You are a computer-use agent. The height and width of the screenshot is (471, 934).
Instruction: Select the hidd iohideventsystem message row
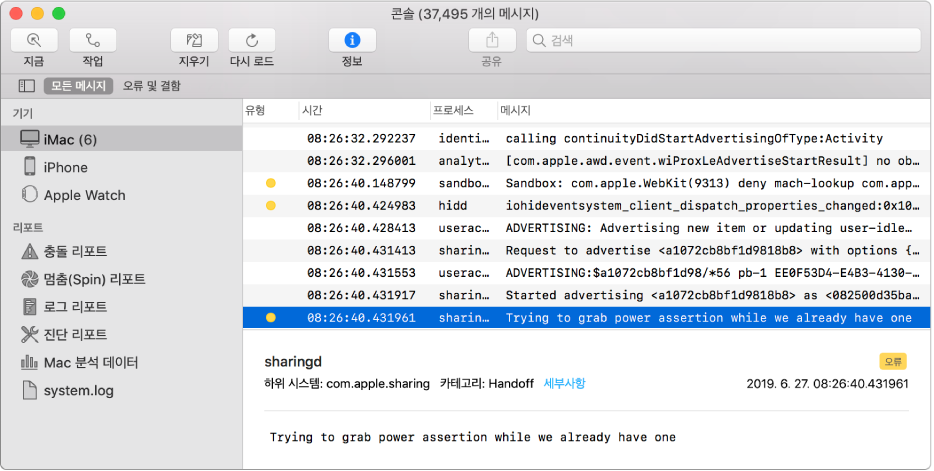[586, 205]
